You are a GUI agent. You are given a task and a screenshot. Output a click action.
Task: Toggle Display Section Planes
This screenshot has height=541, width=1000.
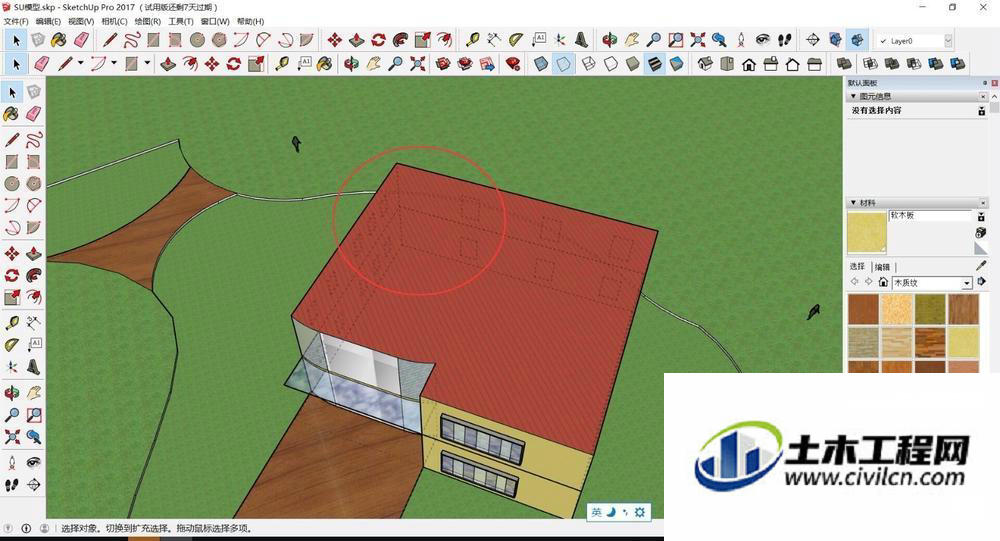click(x=835, y=40)
